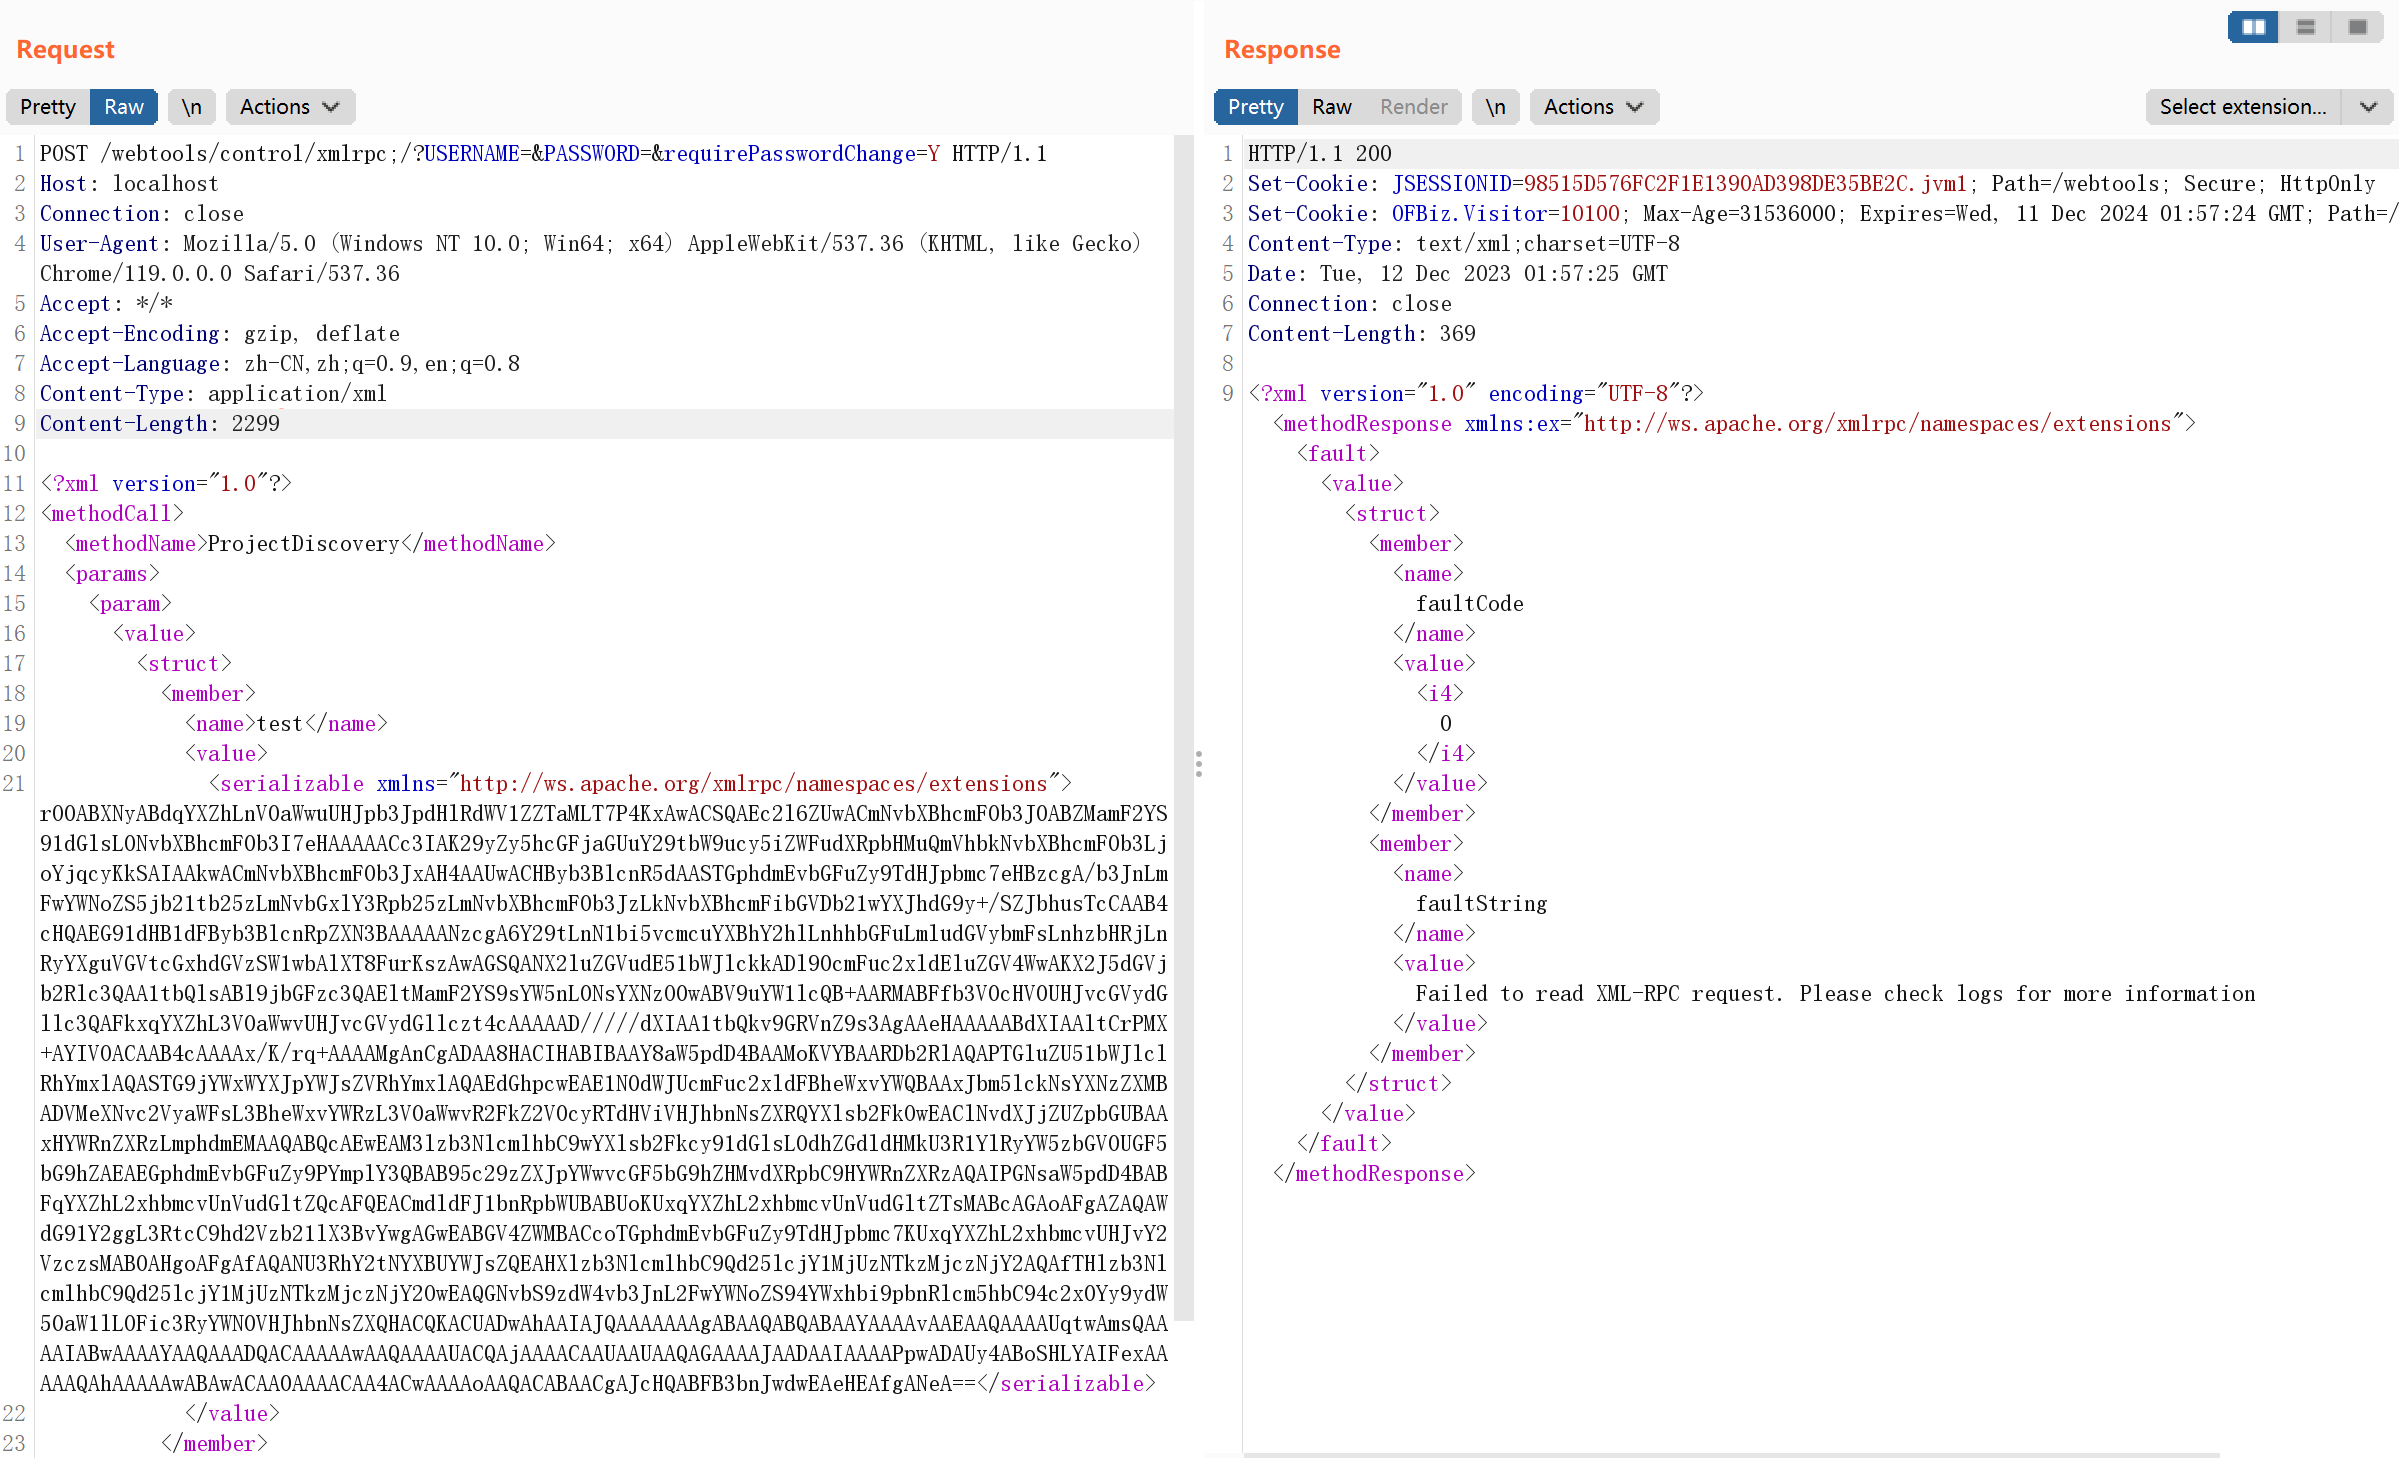Open the Request Actions dropdown
2399x1458 pixels.
[x=290, y=107]
